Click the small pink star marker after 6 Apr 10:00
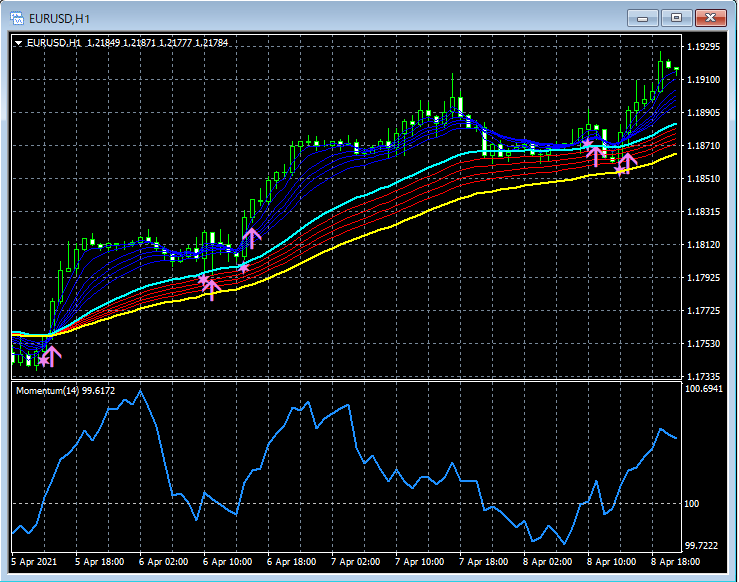 (x=244, y=267)
